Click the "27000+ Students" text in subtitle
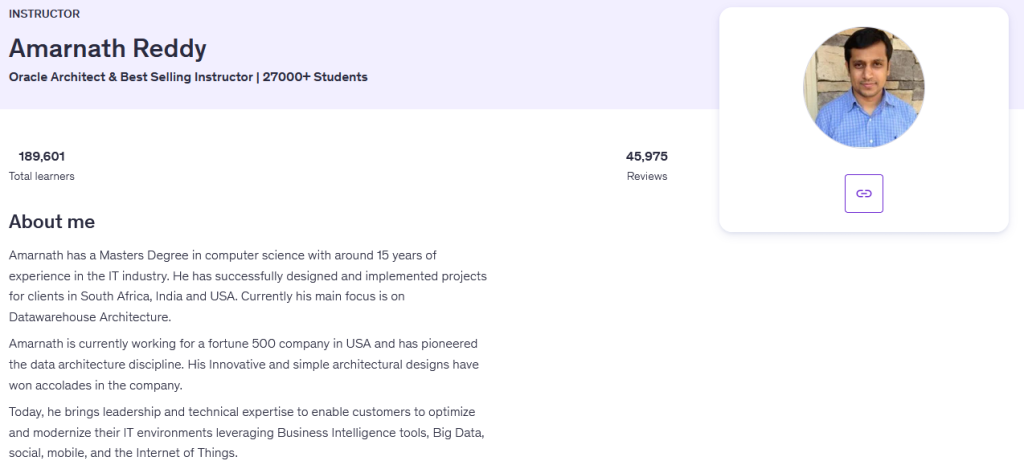 point(315,77)
